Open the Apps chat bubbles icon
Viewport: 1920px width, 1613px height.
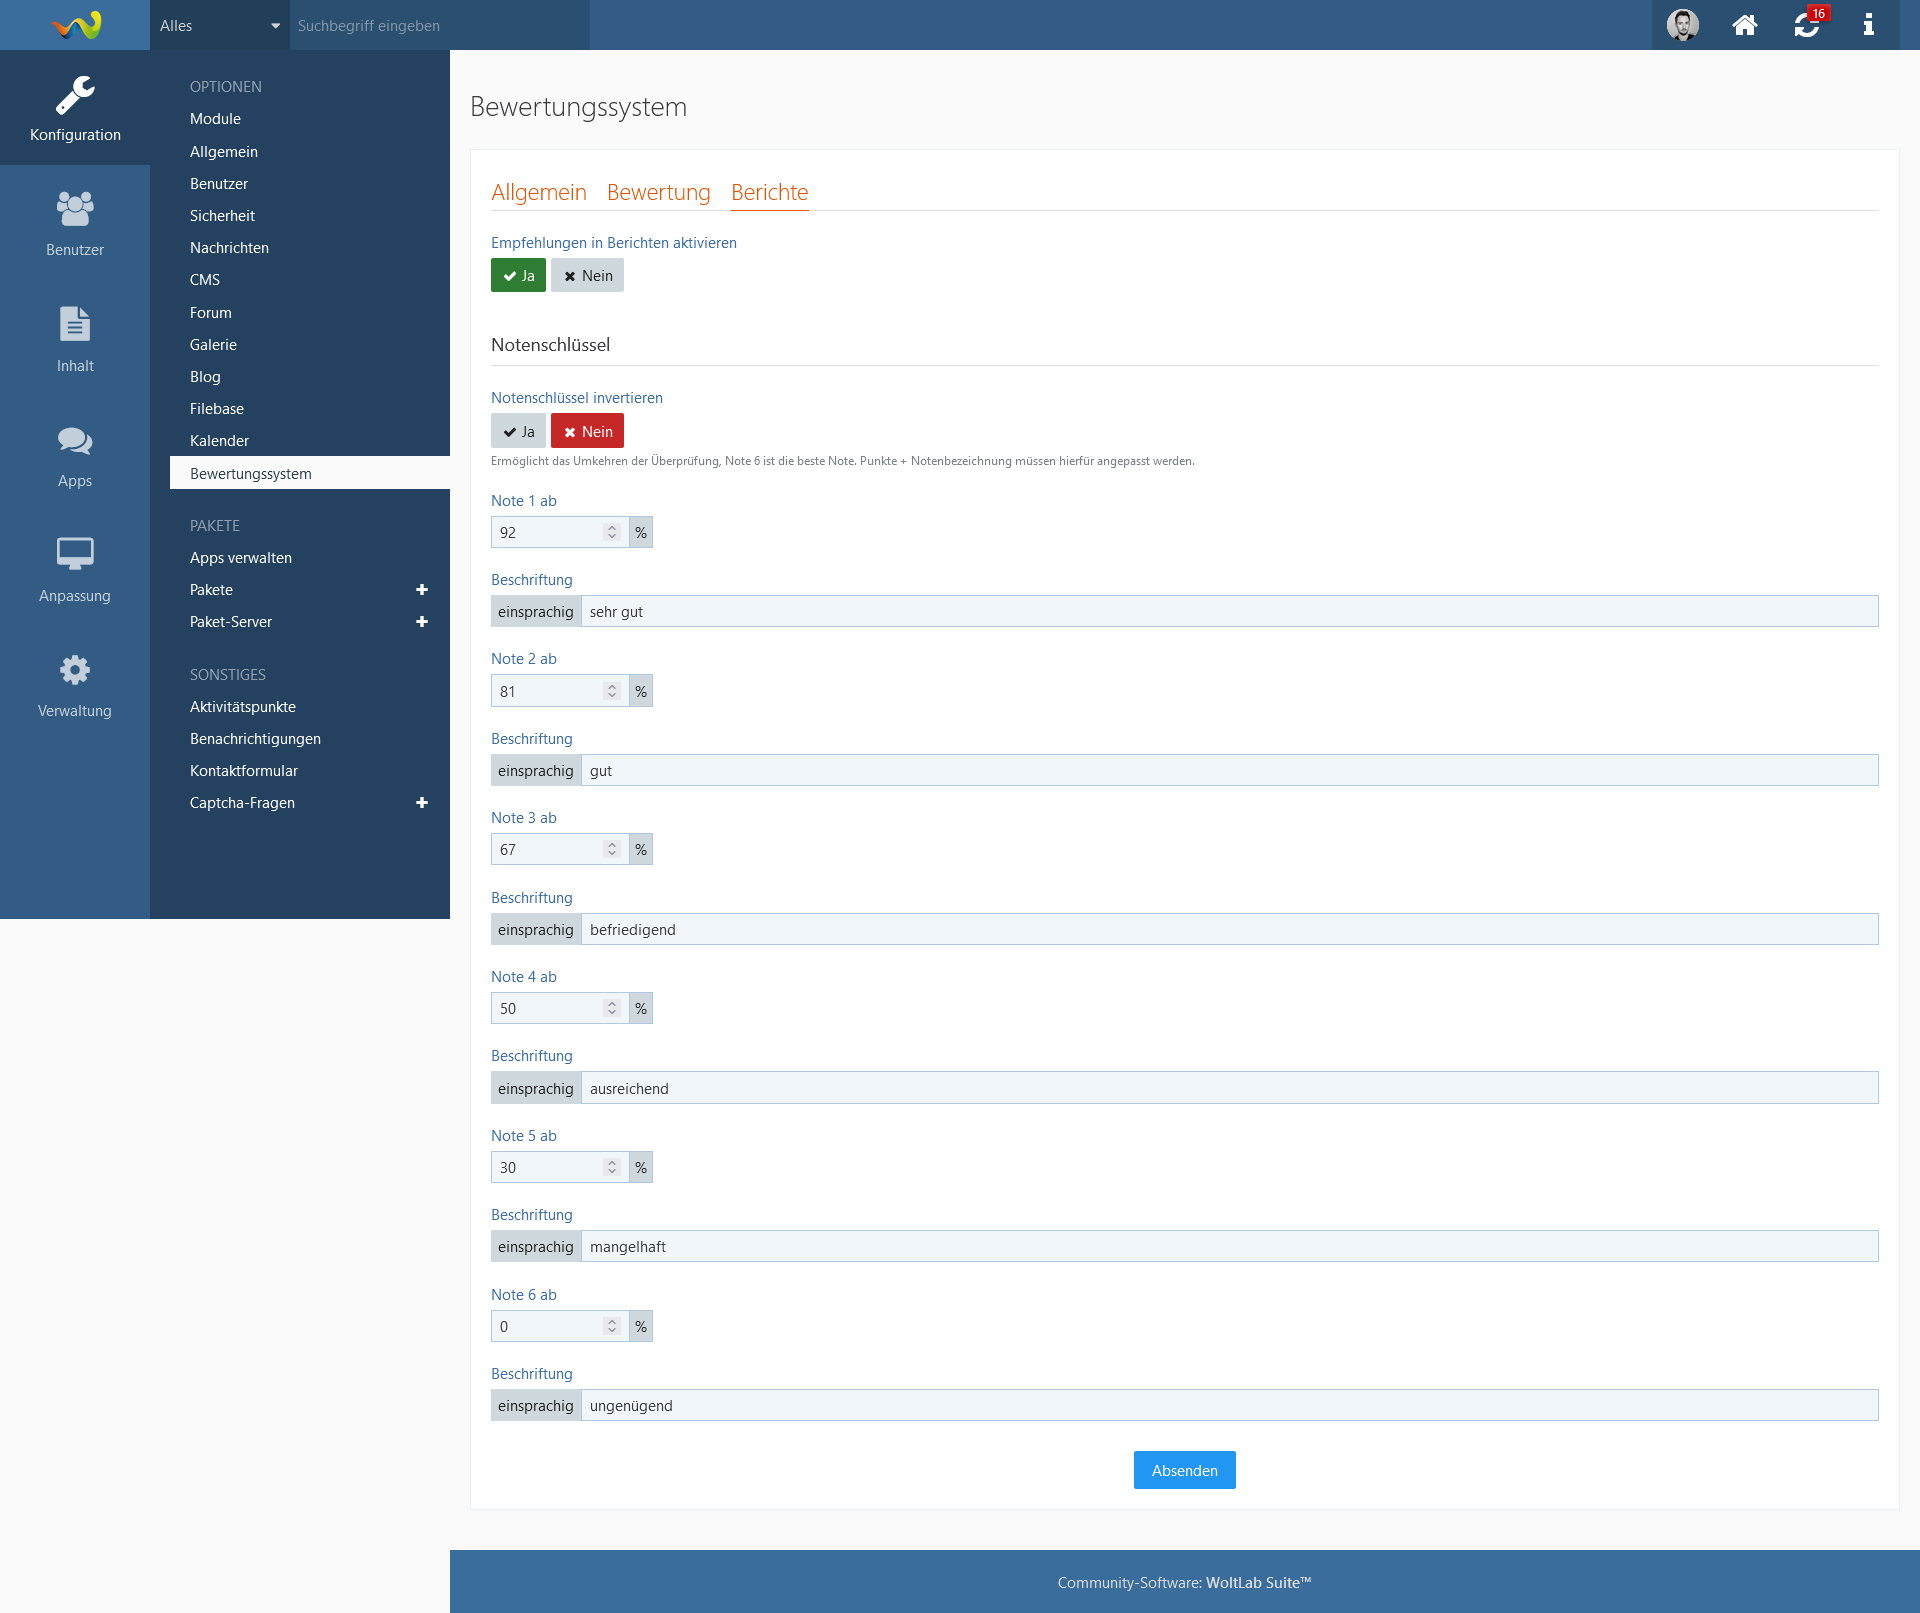(x=75, y=441)
